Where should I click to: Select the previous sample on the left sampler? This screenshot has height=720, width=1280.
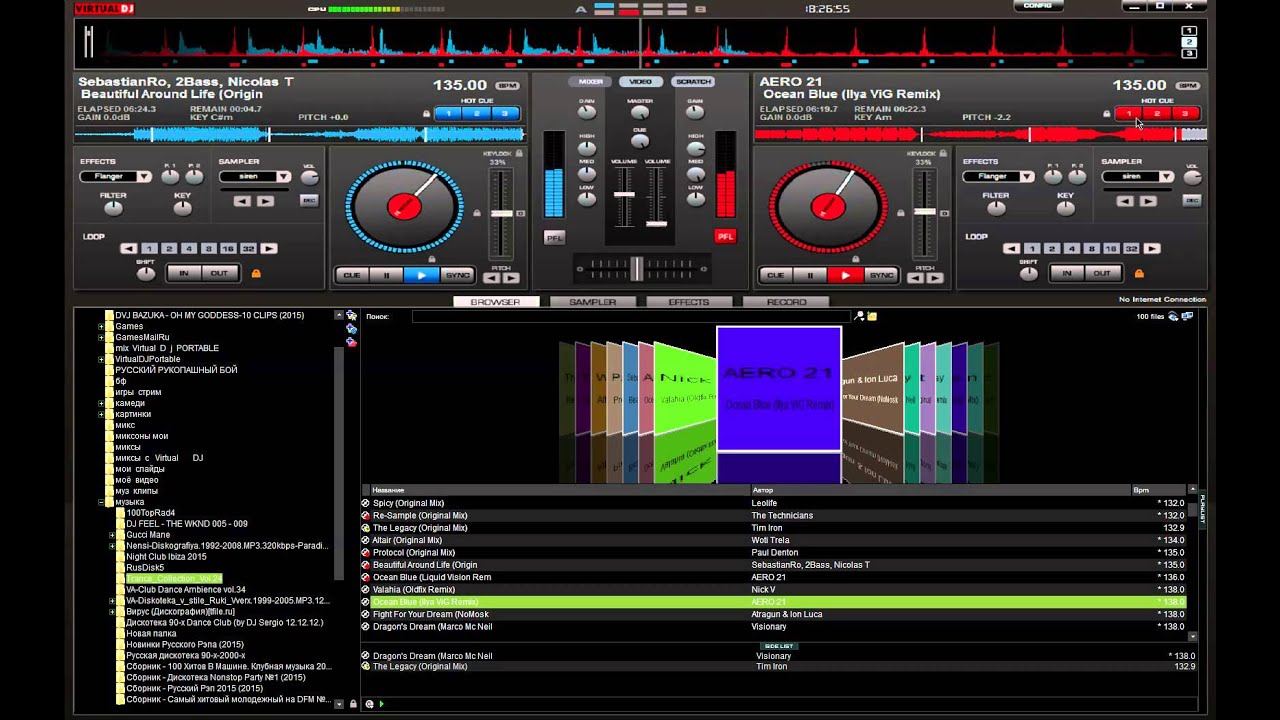[x=242, y=201]
